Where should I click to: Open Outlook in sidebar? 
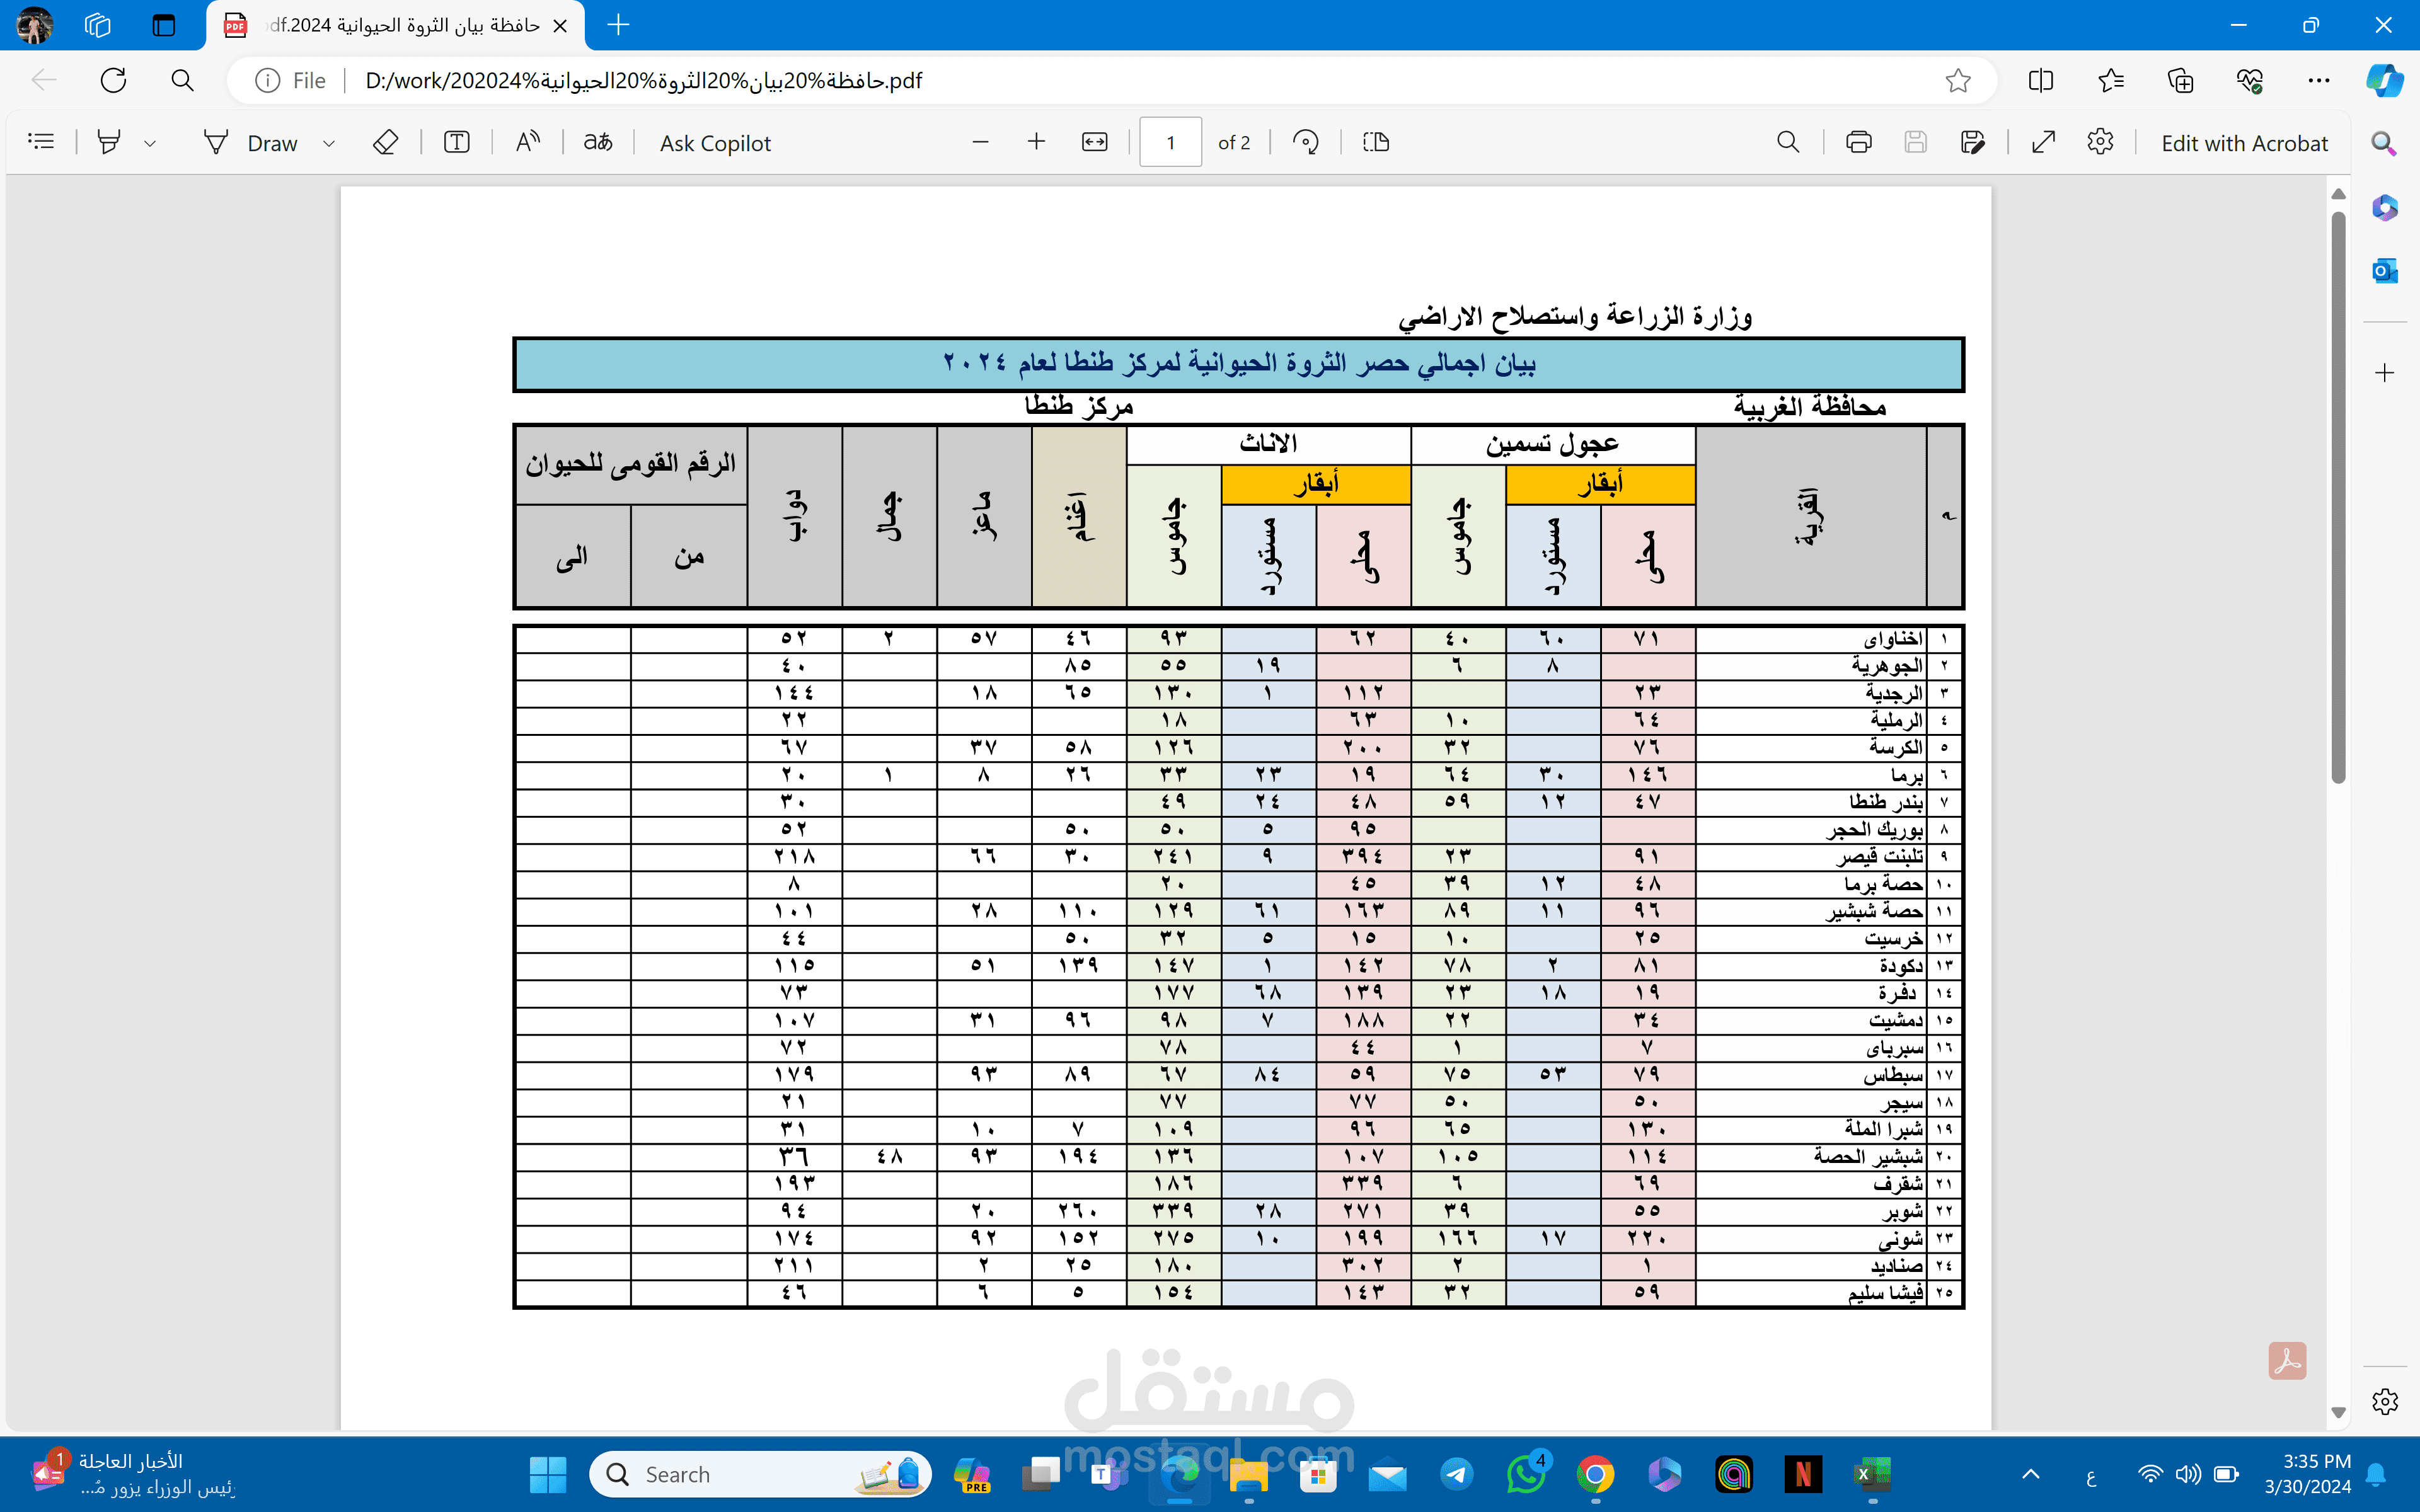[x=2384, y=270]
